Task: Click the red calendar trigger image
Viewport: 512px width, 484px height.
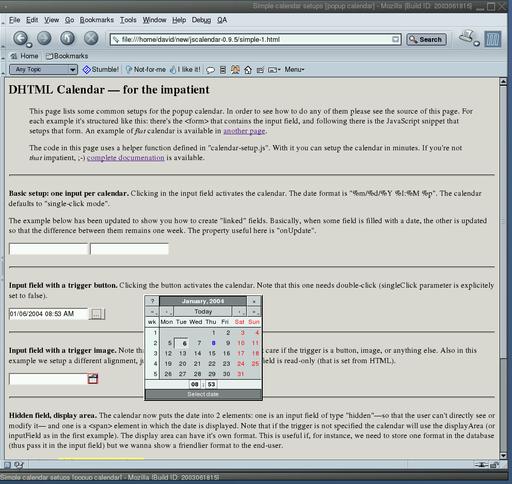Action: [93, 379]
